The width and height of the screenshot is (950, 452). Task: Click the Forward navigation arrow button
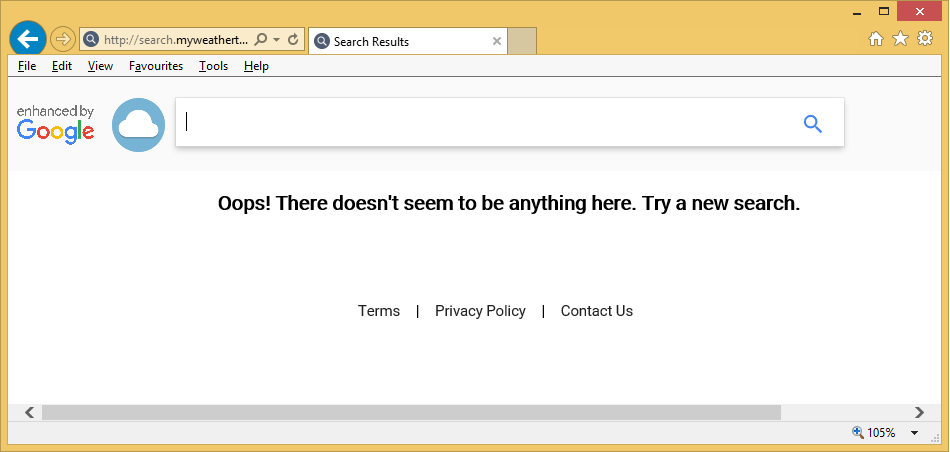pyautogui.click(x=62, y=40)
